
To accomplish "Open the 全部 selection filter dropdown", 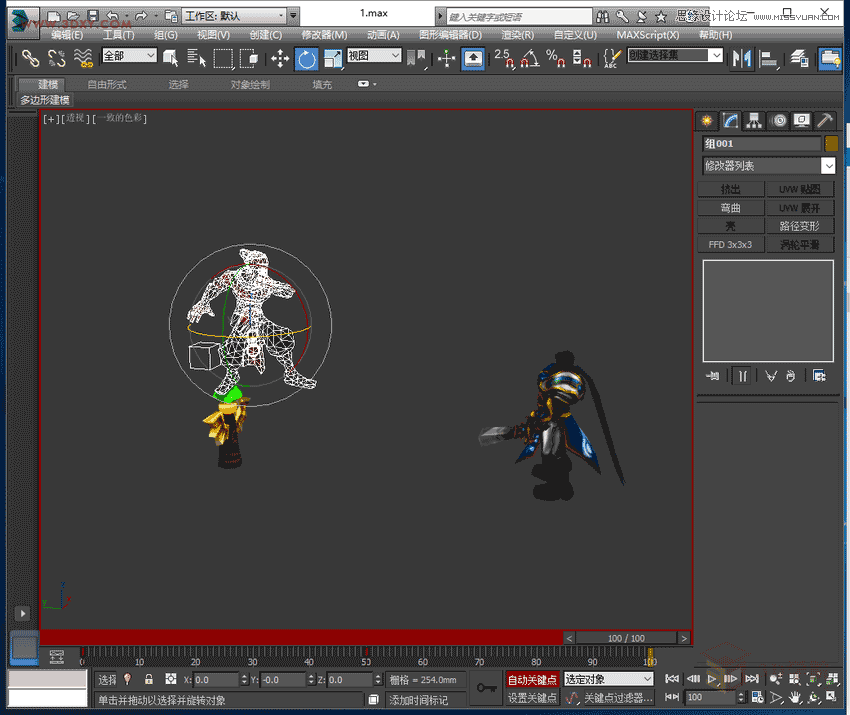I will coord(129,57).
